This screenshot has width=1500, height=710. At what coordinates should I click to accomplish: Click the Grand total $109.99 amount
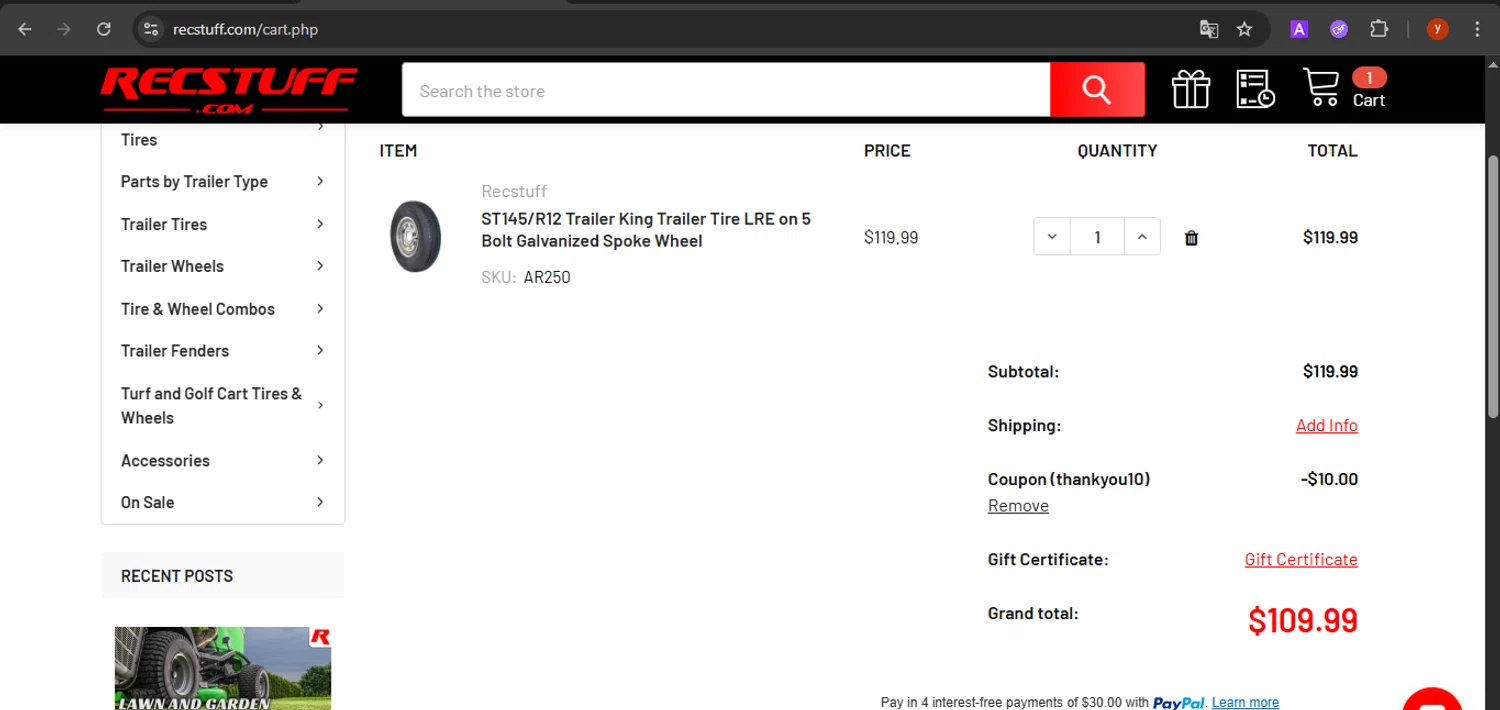point(1303,620)
